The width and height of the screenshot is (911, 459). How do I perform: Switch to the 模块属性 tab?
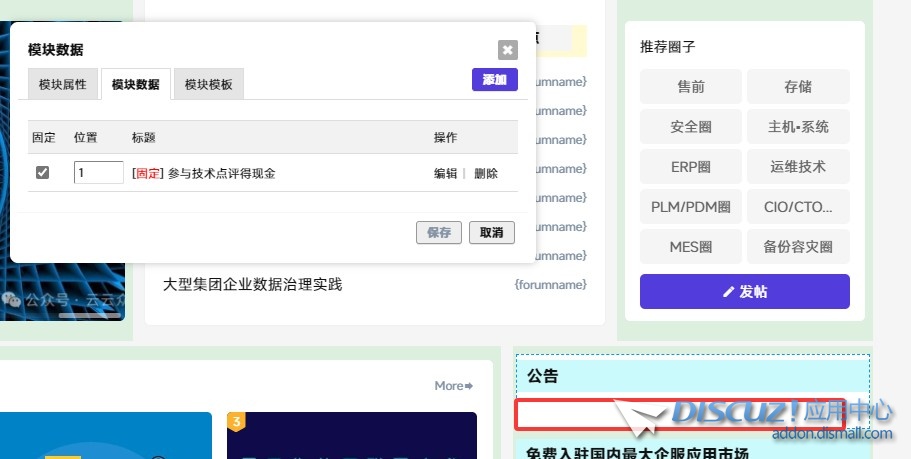point(63,84)
